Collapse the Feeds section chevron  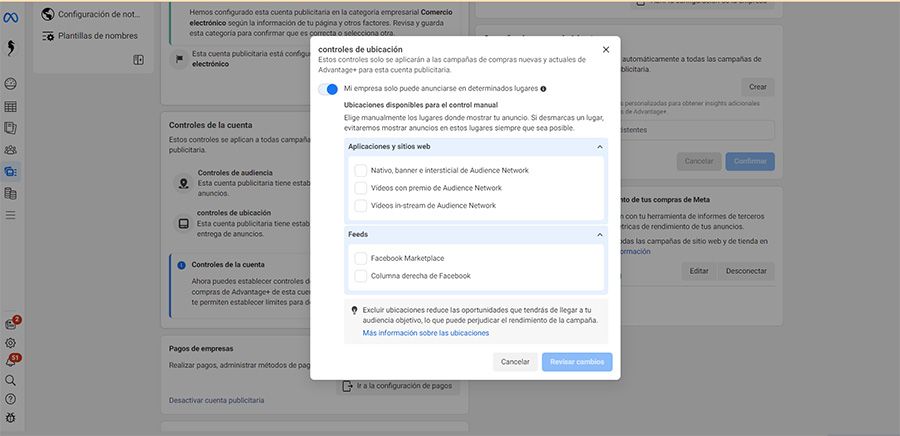tap(599, 235)
